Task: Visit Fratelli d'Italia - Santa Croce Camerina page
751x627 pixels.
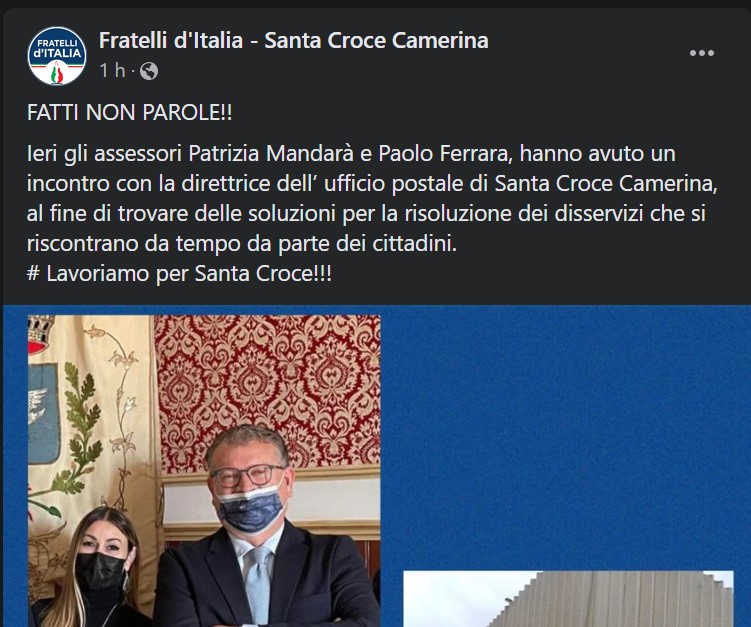Action: [x=294, y=40]
